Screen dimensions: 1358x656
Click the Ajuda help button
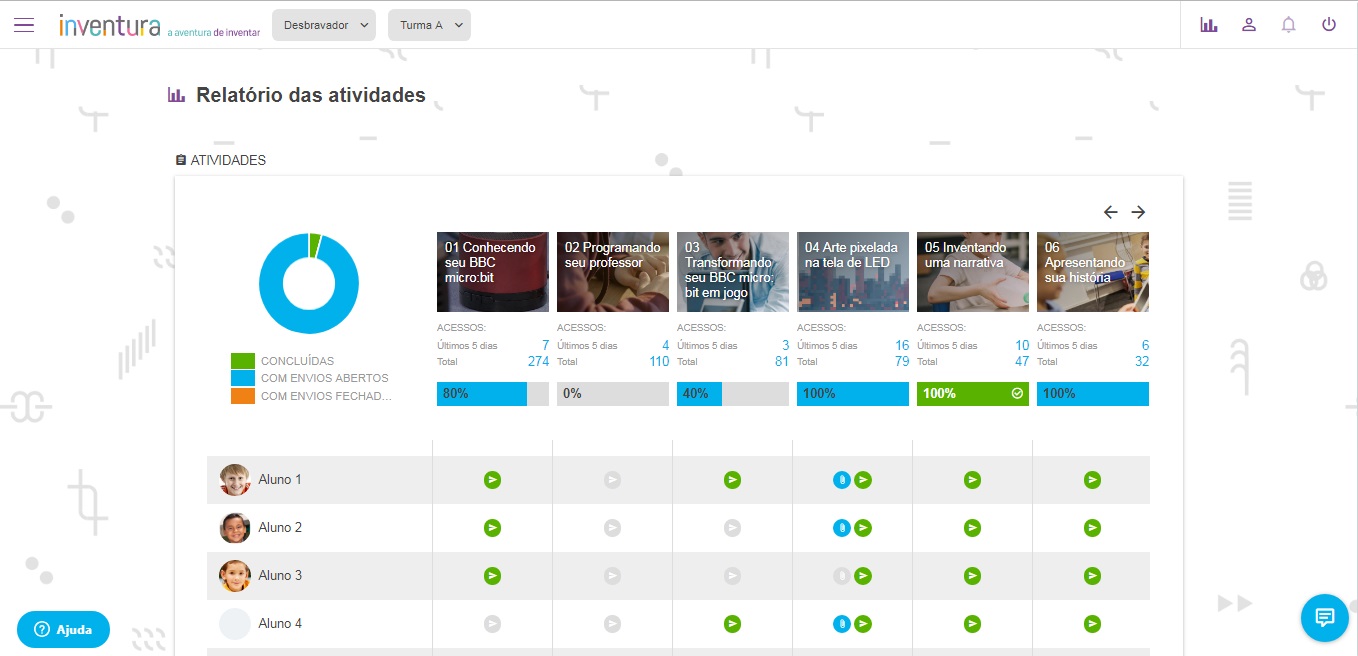pyautogui.click(x=63, y=629)
